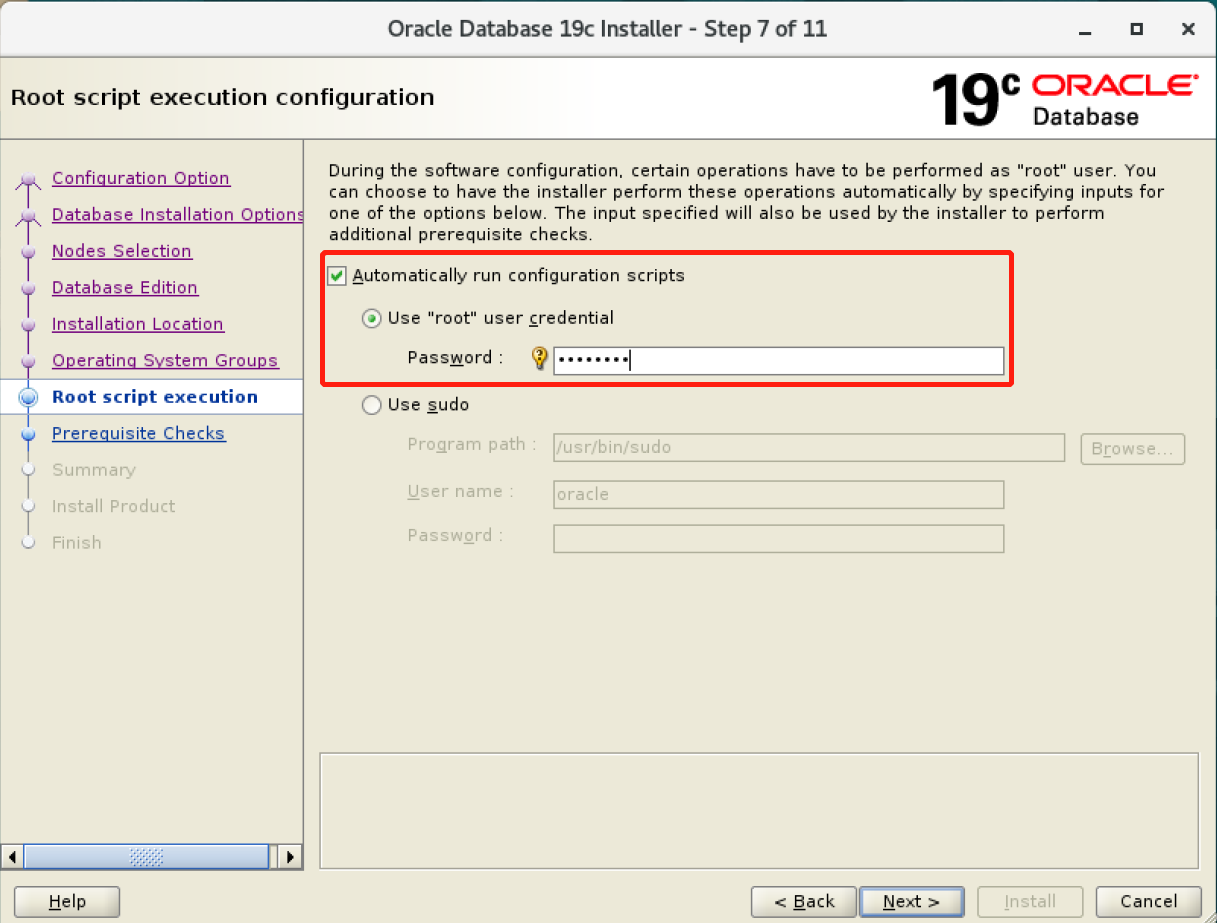Click the sidebar horizontal scrollbar thumb

pos(147,857)
